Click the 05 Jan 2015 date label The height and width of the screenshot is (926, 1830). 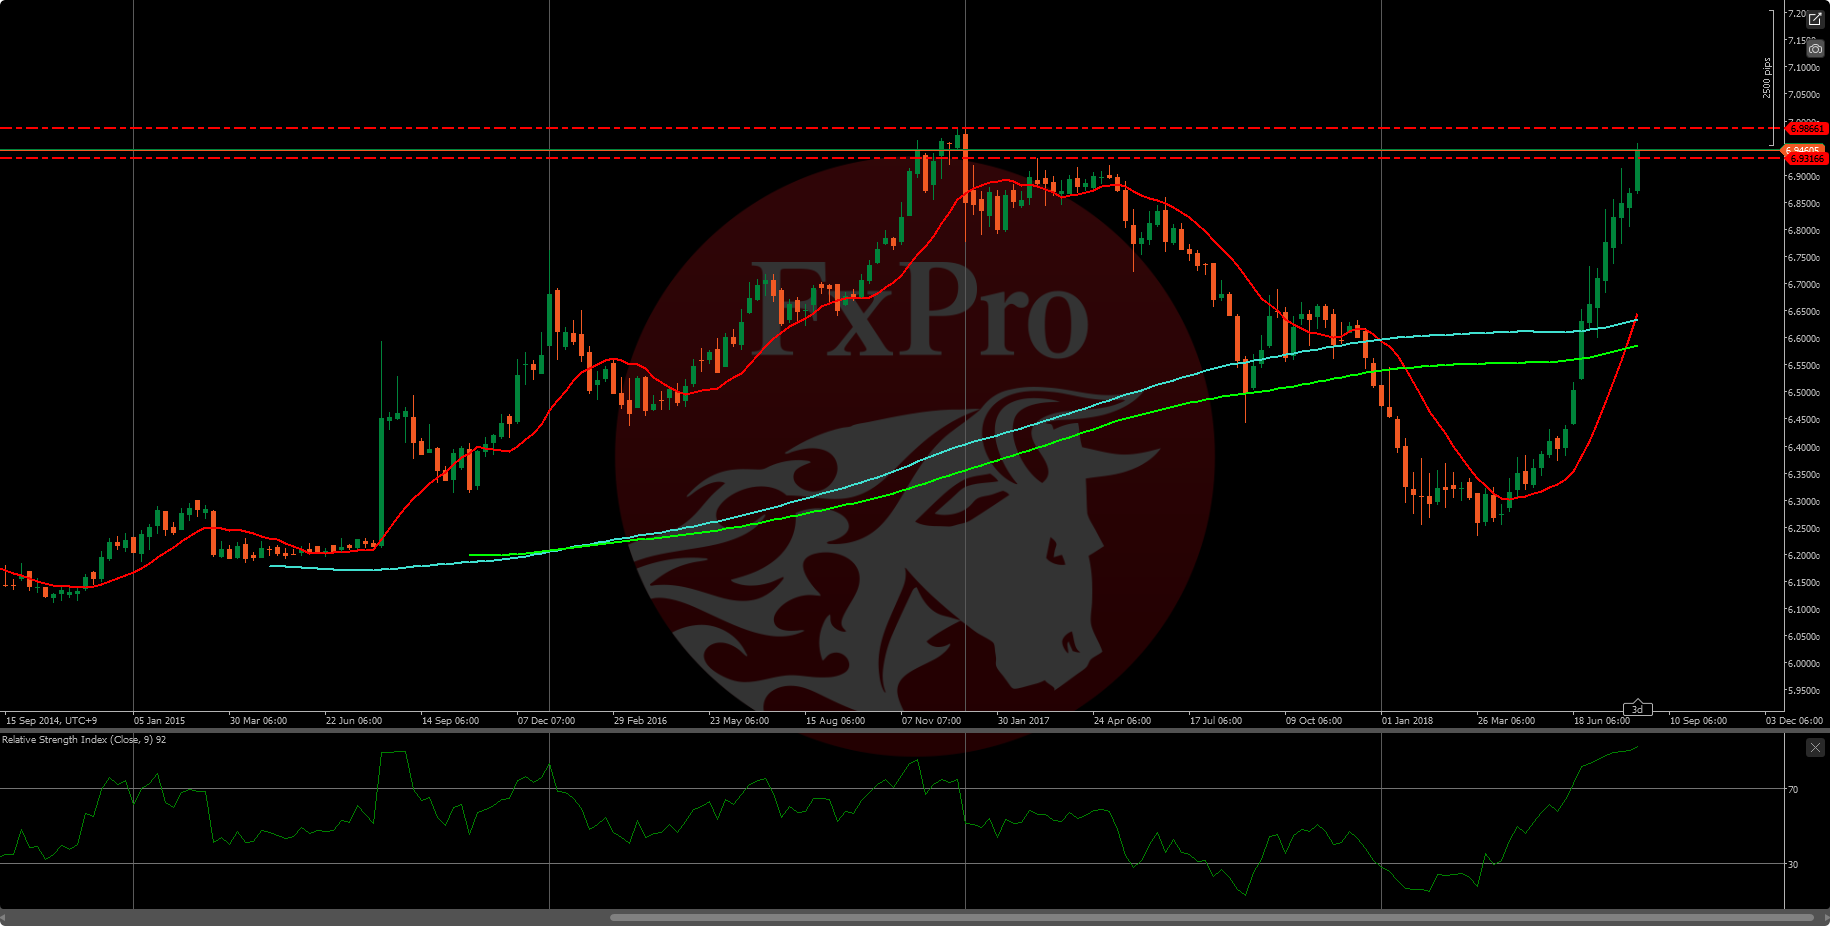(159, 720)
